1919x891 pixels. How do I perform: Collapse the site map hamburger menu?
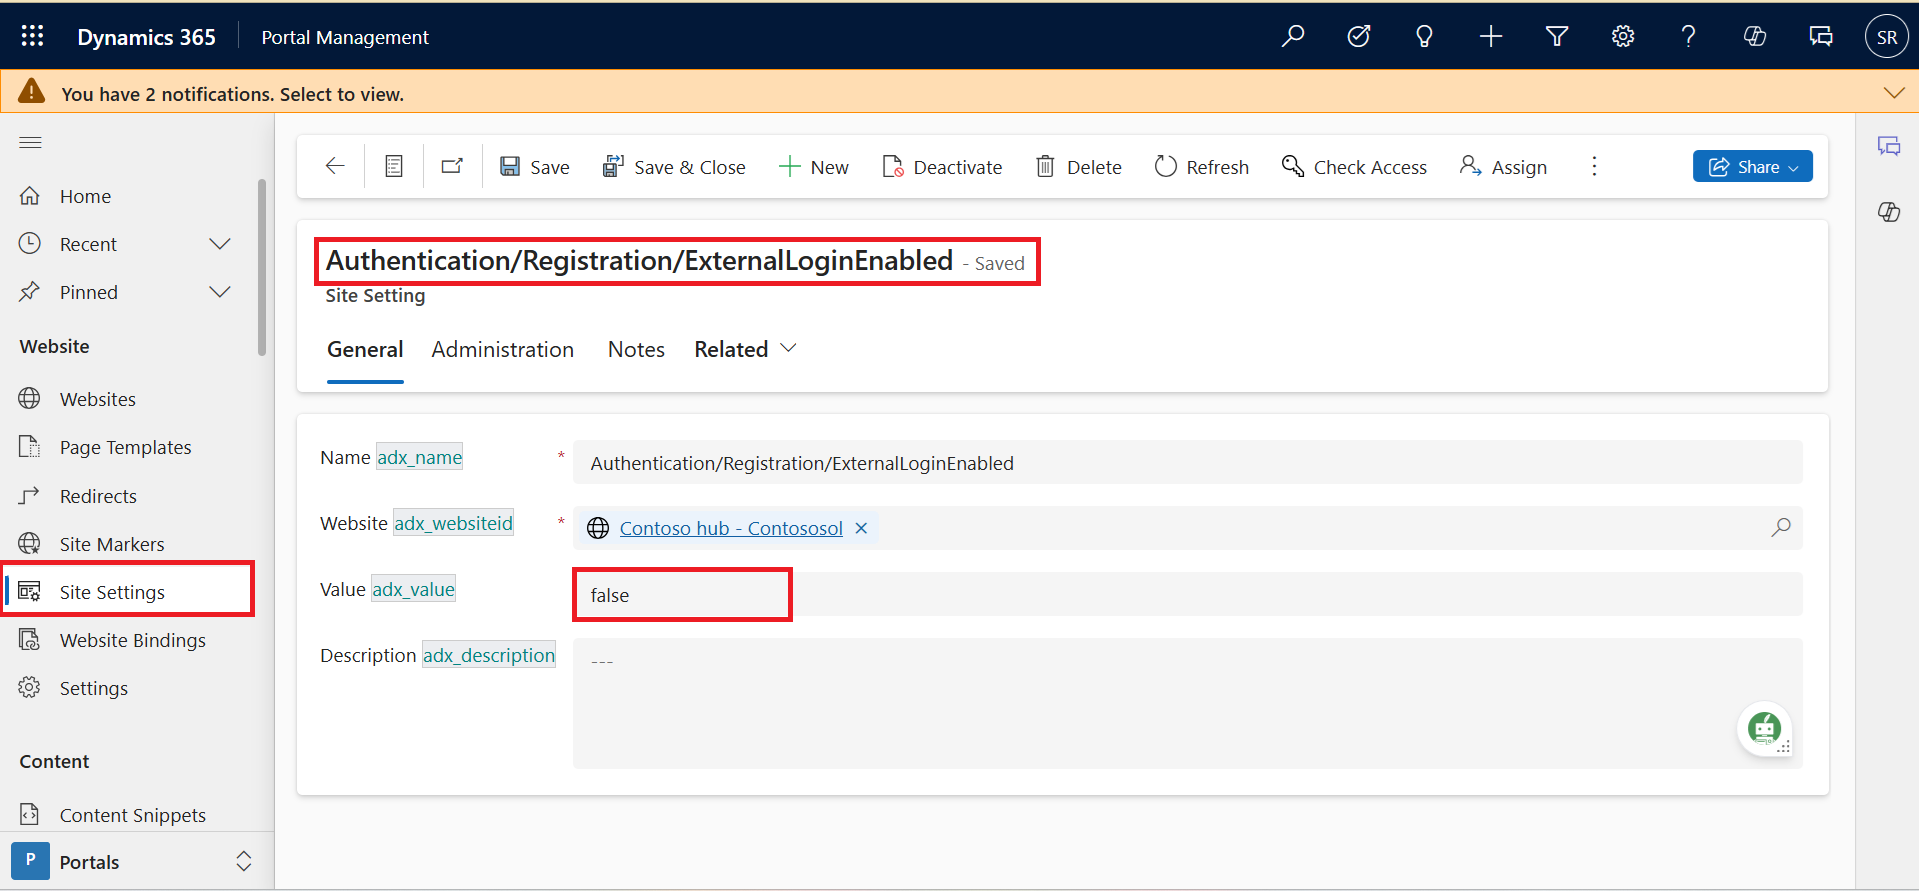coord(30,142)
